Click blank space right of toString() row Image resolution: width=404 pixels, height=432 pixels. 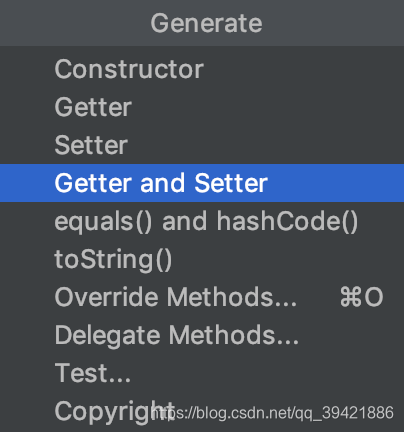pyautogui.click(x=288, y=259)
